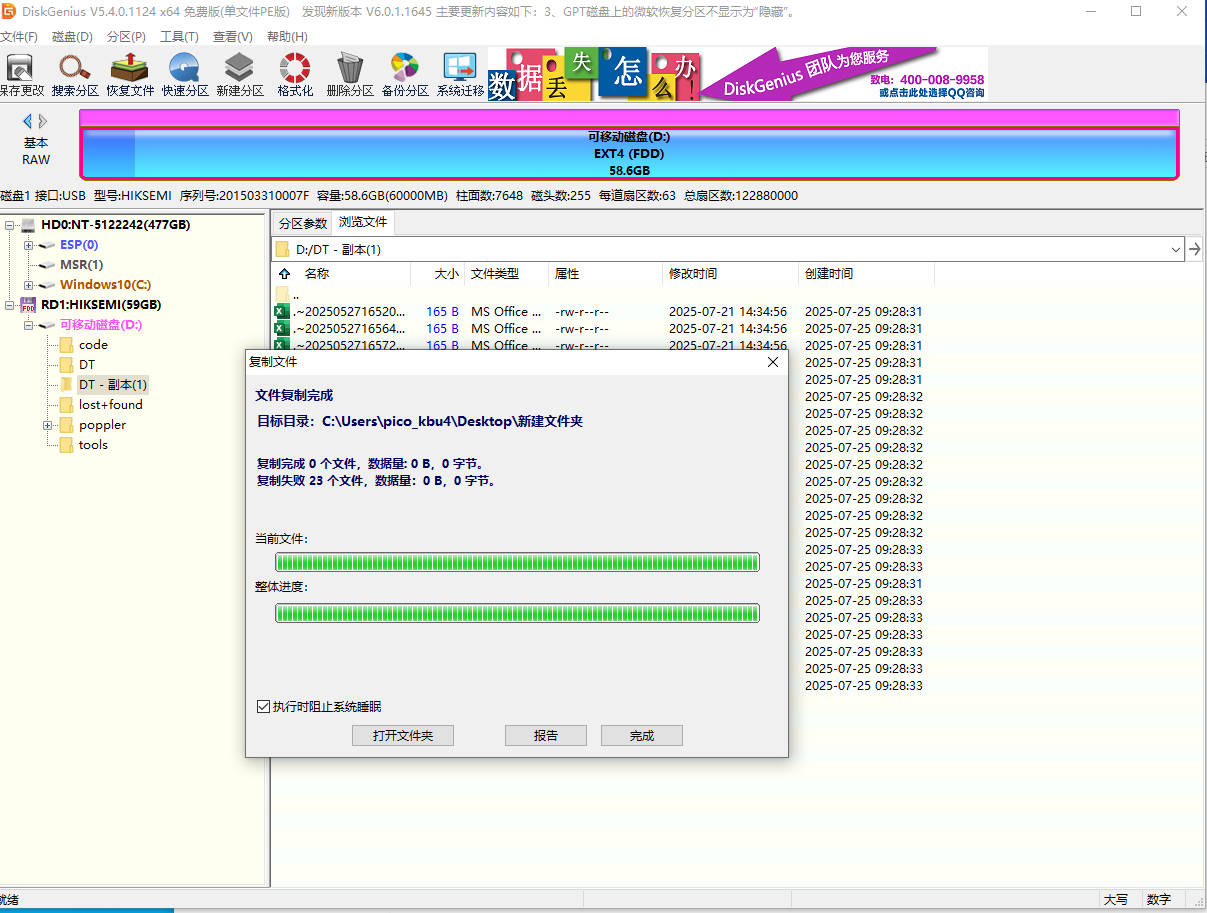The width and height of the screenshot is (1207, 913).
Task: Collapse the 可移动磁盘(D:) node
Action: click(x=28, y=325)
